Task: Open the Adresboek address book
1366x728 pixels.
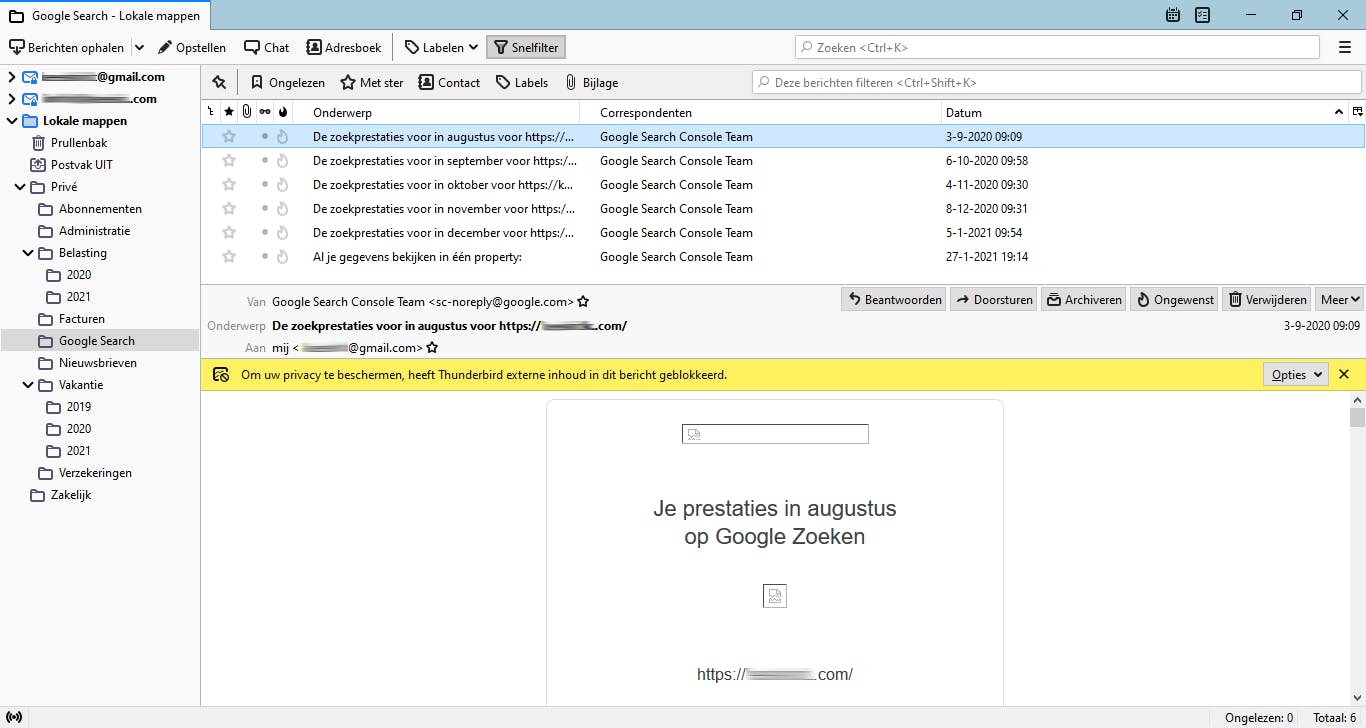Action: (343, 47)
